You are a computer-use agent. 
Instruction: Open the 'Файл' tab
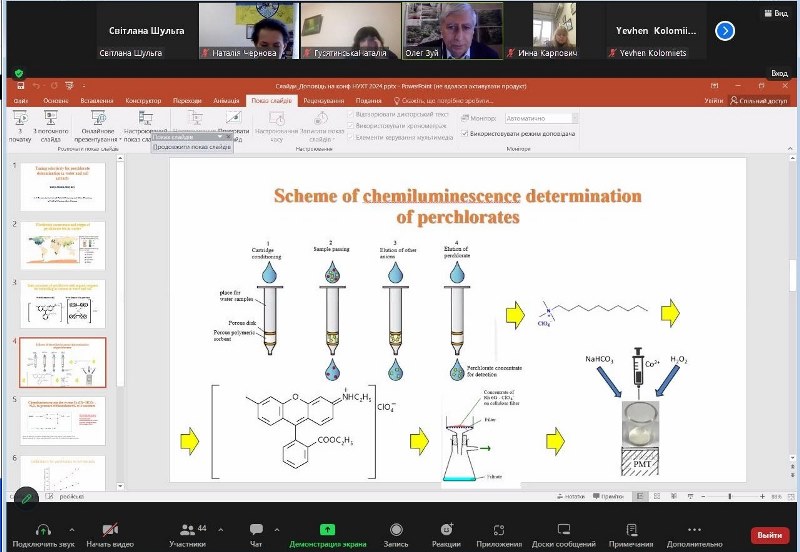(x=21, y=101)
